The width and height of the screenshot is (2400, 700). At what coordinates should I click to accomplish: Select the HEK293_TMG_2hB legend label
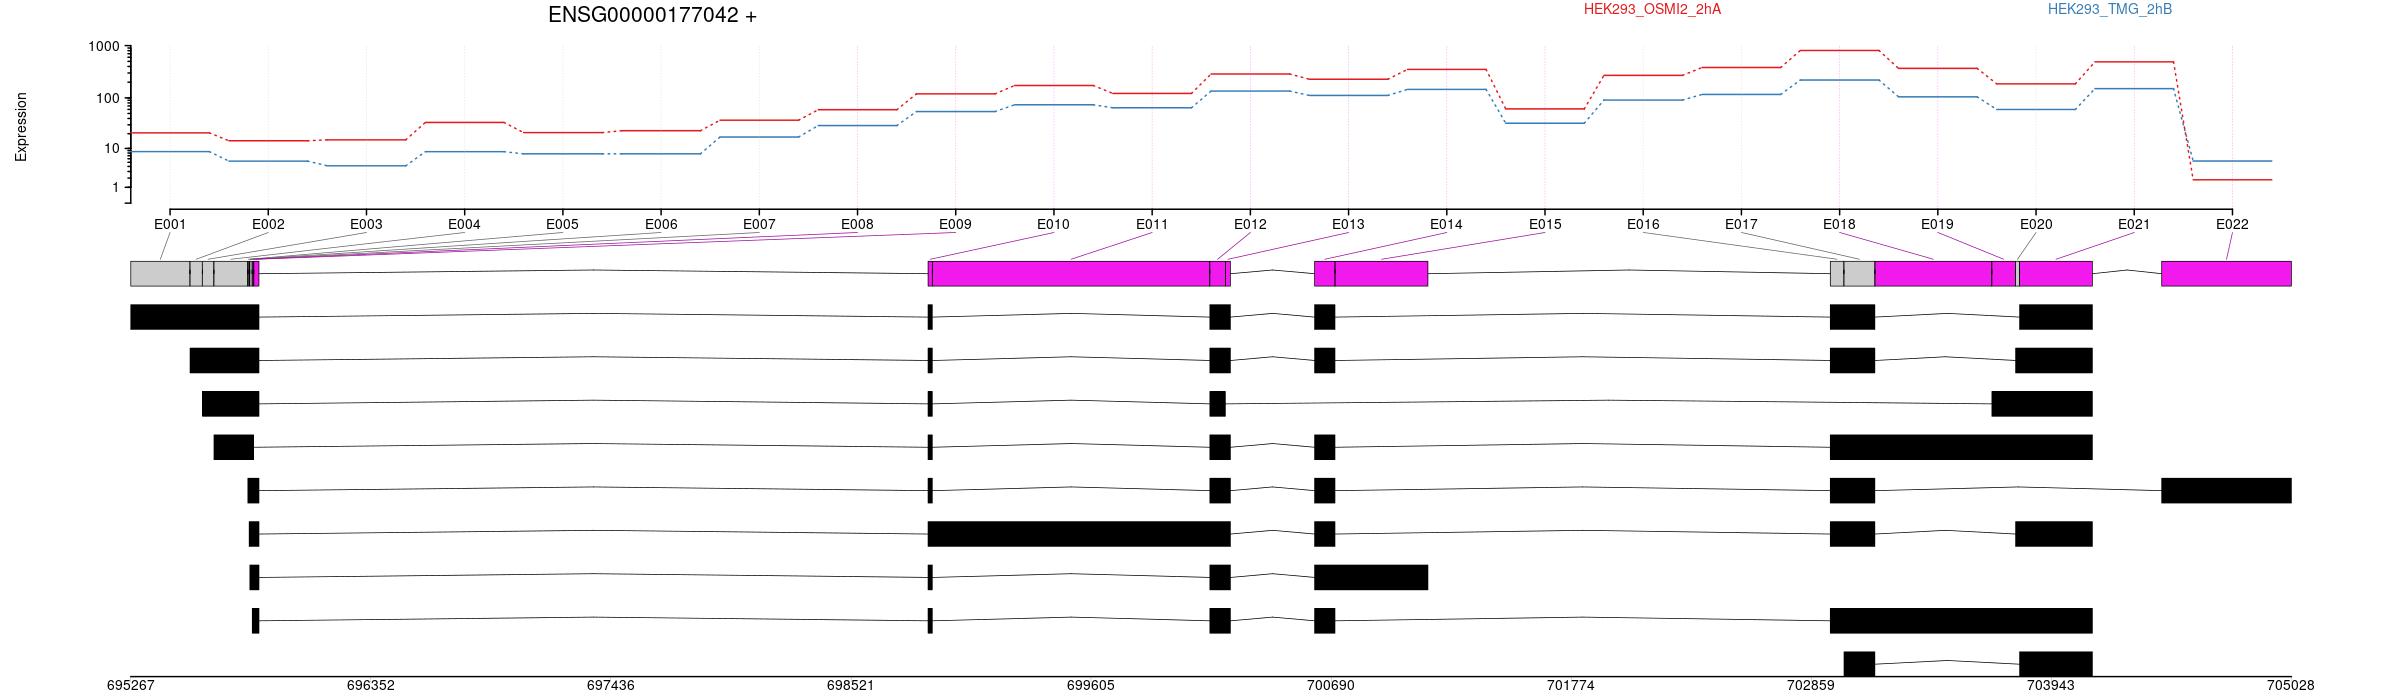coord(2109,9)
